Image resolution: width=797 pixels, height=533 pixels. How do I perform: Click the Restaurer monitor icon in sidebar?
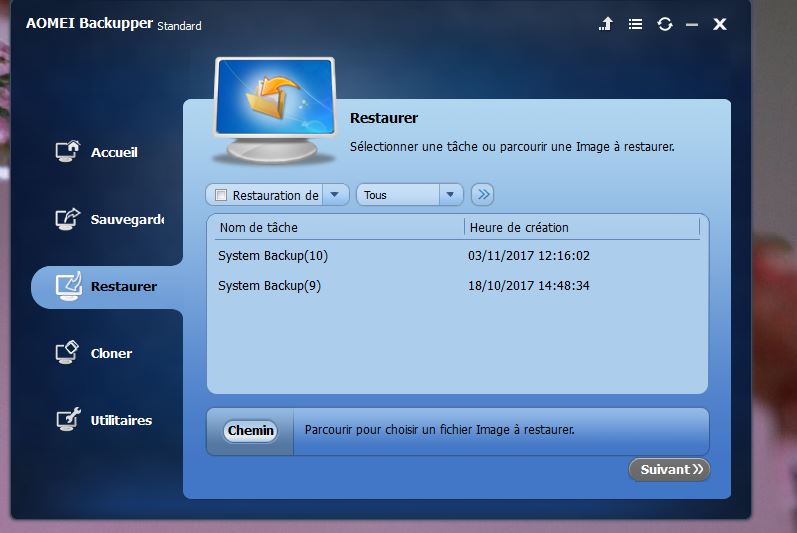(x=69, y=286)
